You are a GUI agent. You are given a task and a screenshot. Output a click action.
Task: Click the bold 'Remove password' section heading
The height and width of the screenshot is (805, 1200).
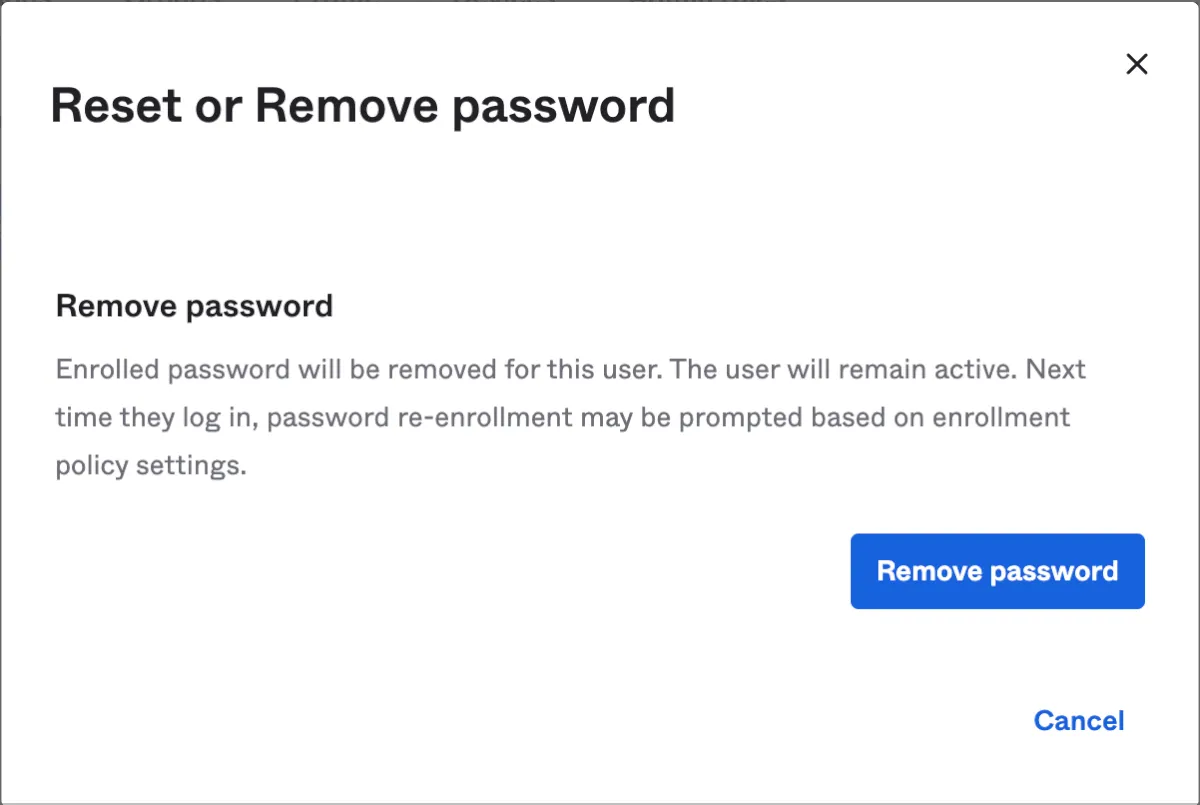tap(194, 305)
